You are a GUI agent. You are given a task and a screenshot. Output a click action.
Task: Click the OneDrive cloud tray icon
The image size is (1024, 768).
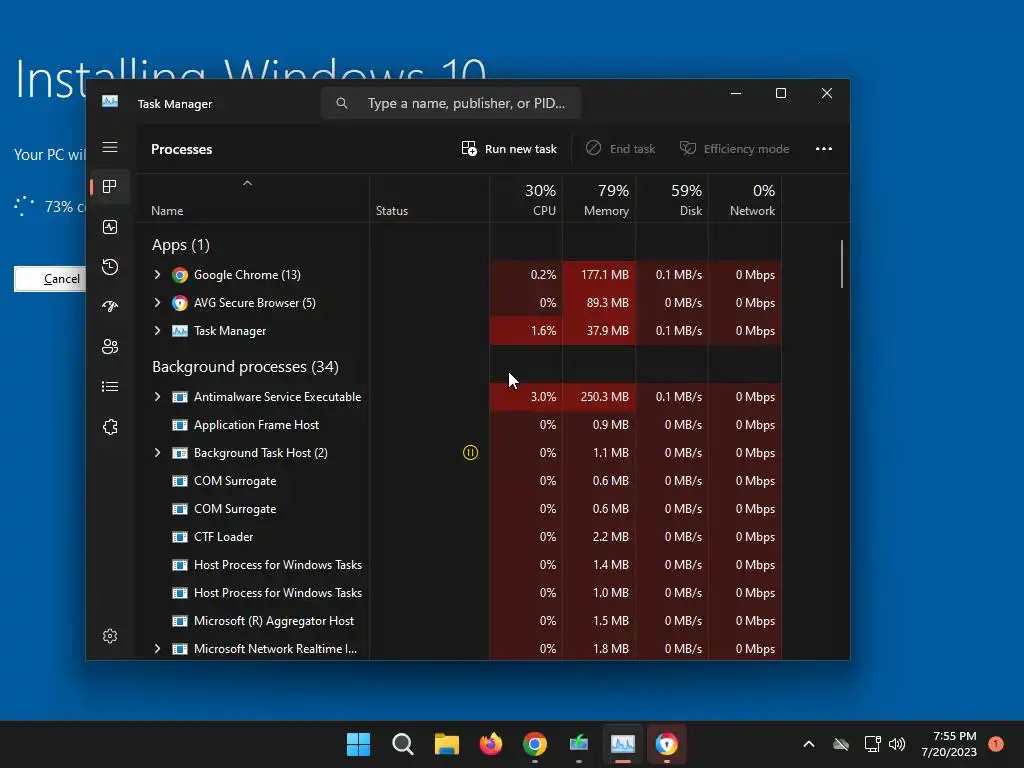point(841,744)
